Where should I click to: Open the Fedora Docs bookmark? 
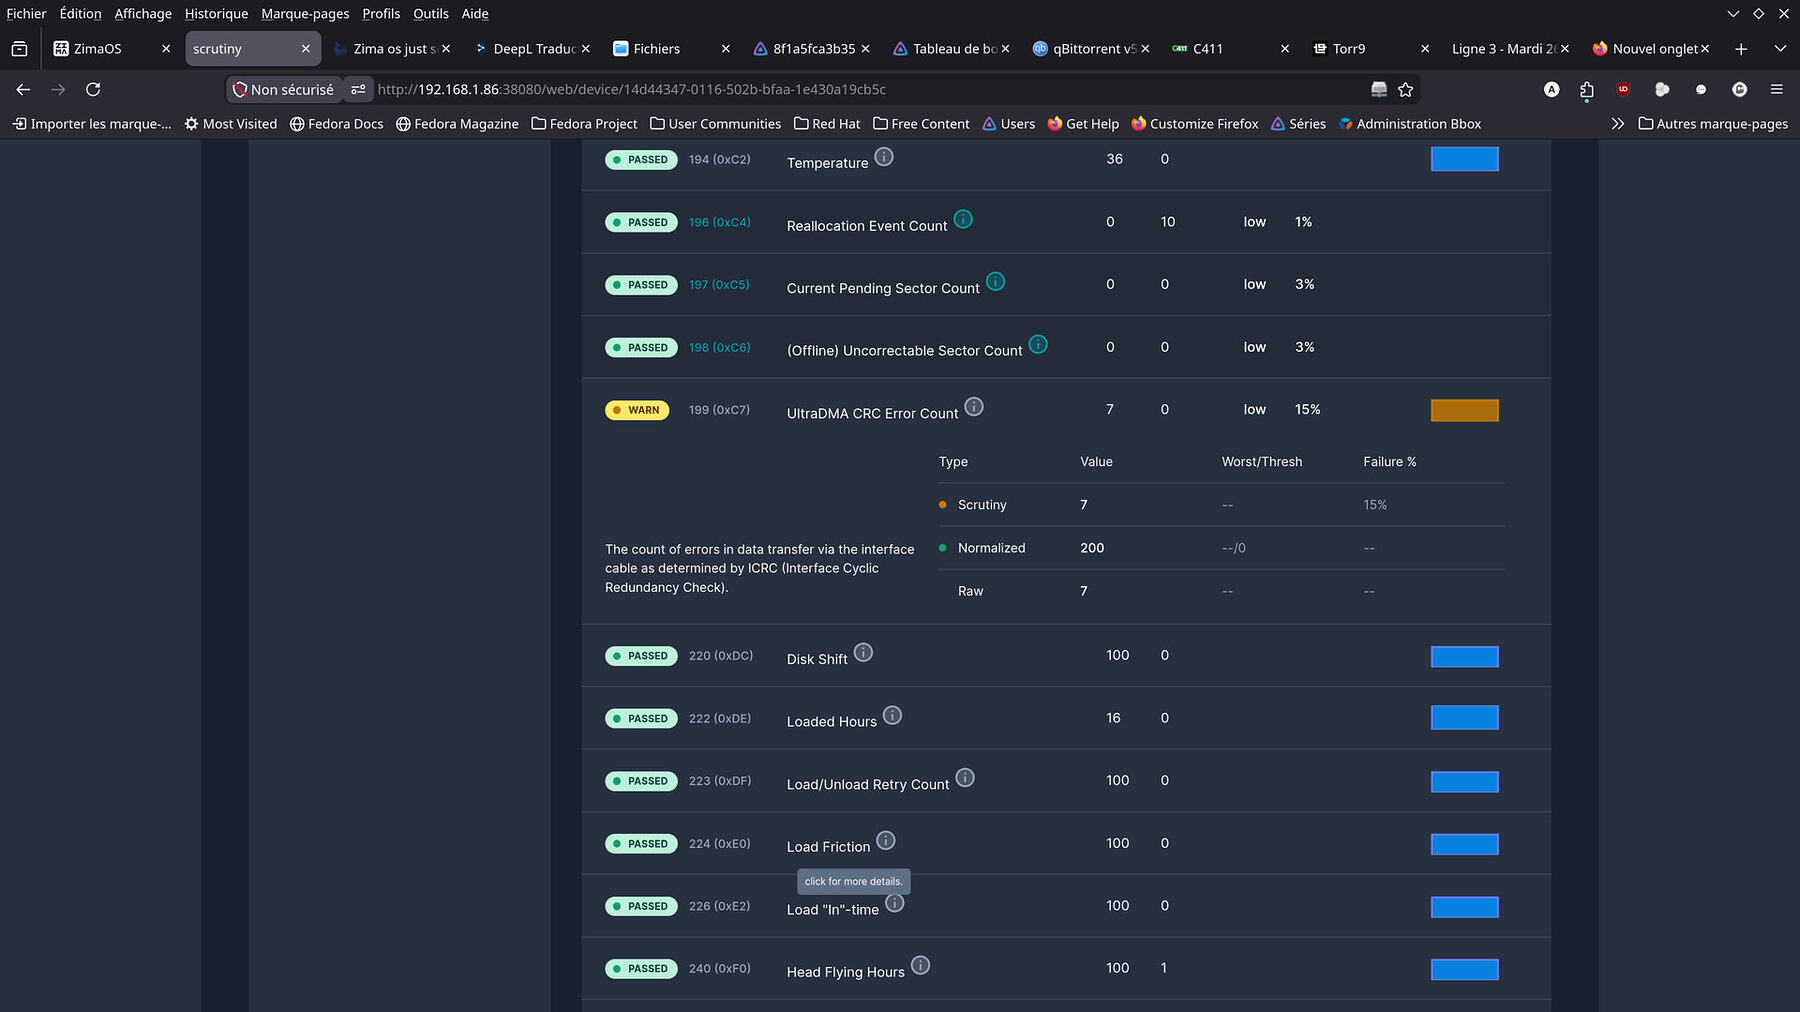tap(337, 124)
